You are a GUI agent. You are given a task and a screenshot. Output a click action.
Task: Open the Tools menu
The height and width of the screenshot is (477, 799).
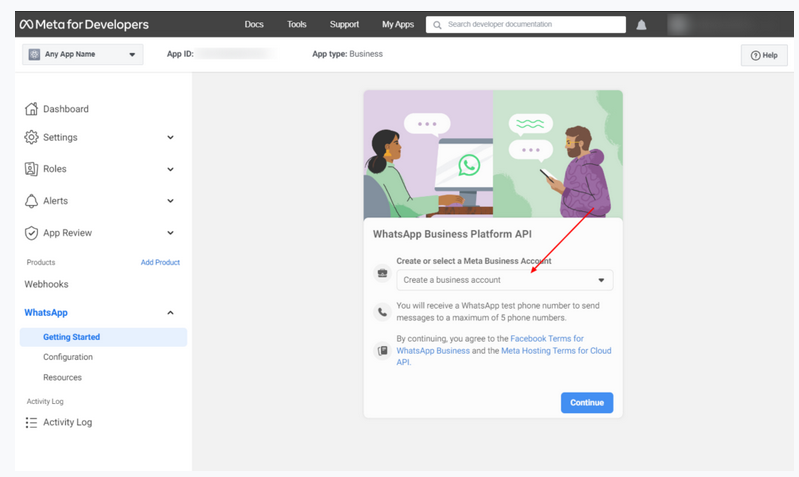[297, 24]
